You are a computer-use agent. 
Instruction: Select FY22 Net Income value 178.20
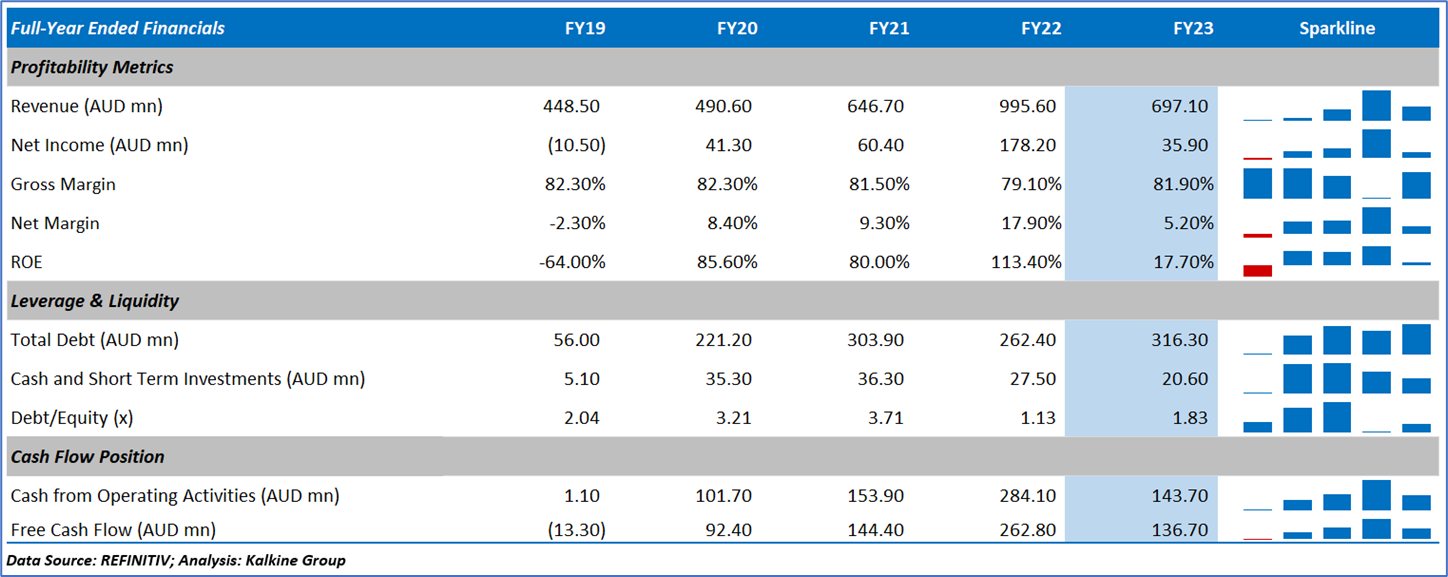pyautogui.click(x=1027, y=145)
